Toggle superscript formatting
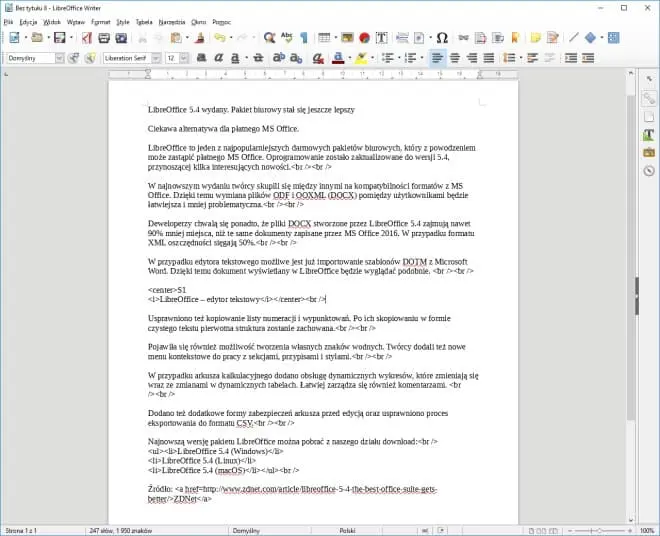This screenshot has height=536, width=660. (279, 58)
